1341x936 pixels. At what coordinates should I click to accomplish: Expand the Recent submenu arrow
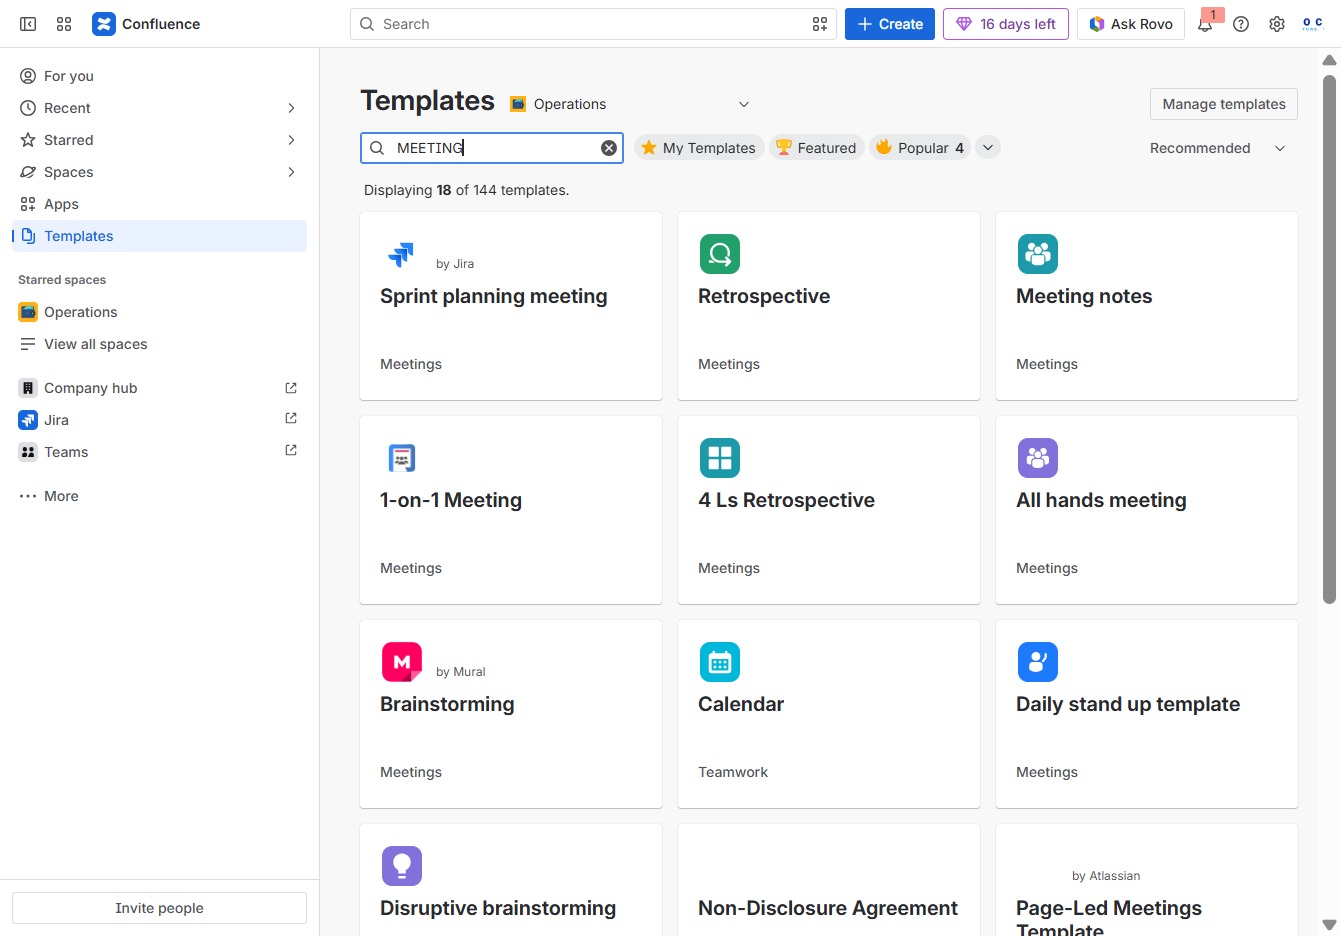pyautogui.click(x=291, y=108)
